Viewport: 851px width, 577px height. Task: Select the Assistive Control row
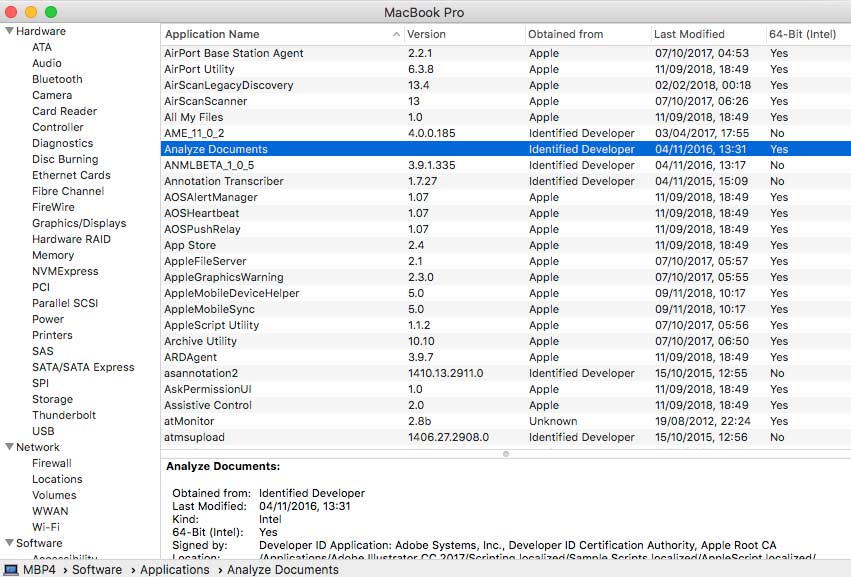506,405
